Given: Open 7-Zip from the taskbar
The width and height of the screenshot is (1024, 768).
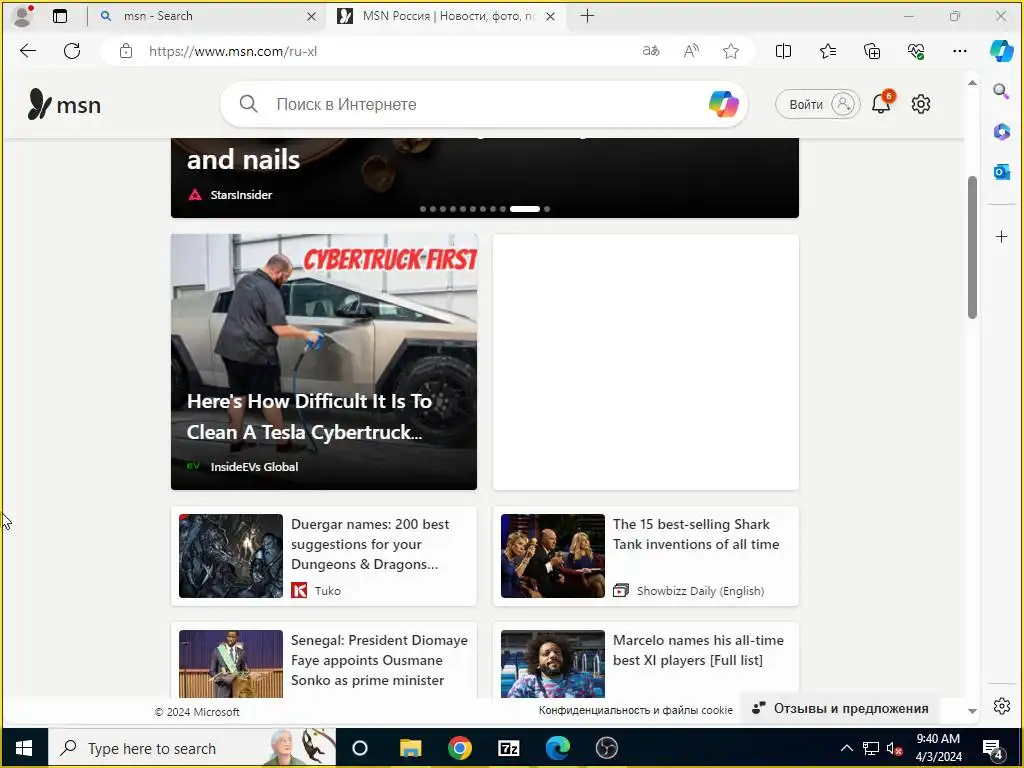Looking at the screenshot, I should pos(509,748).
